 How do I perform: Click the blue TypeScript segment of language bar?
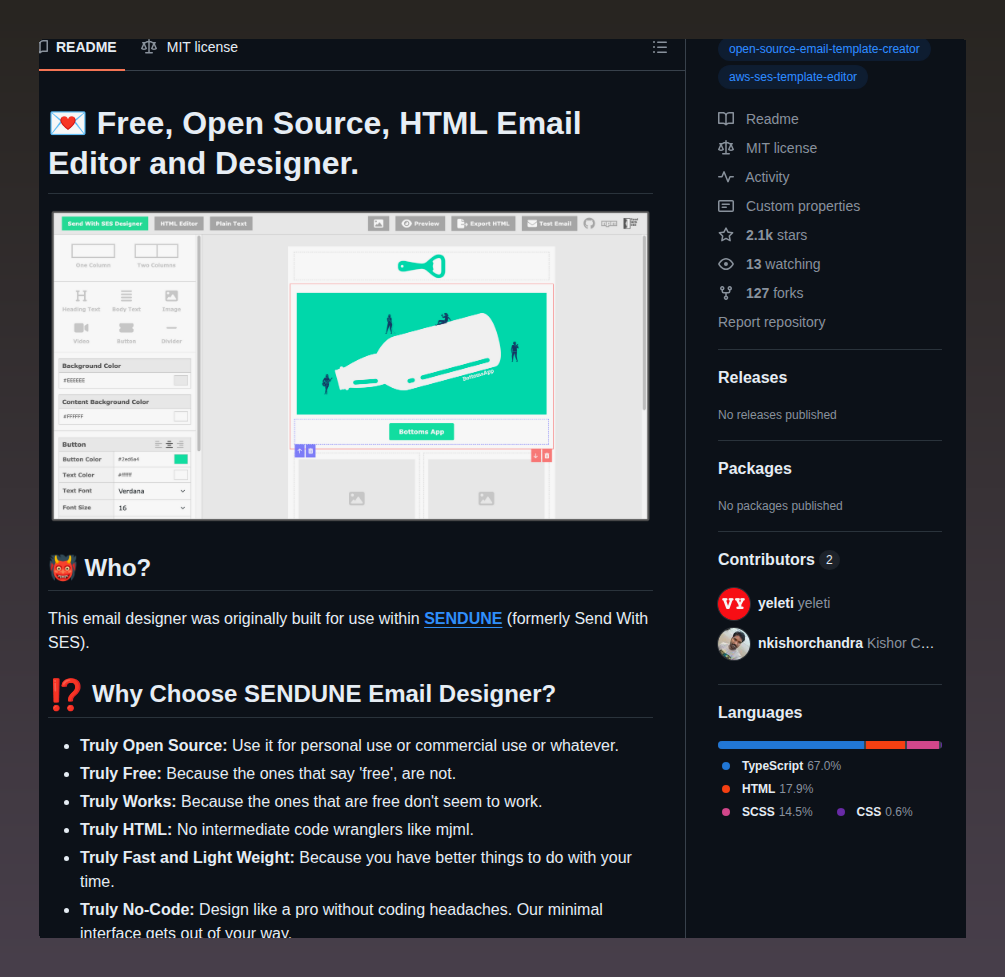[x=791, y=745]
